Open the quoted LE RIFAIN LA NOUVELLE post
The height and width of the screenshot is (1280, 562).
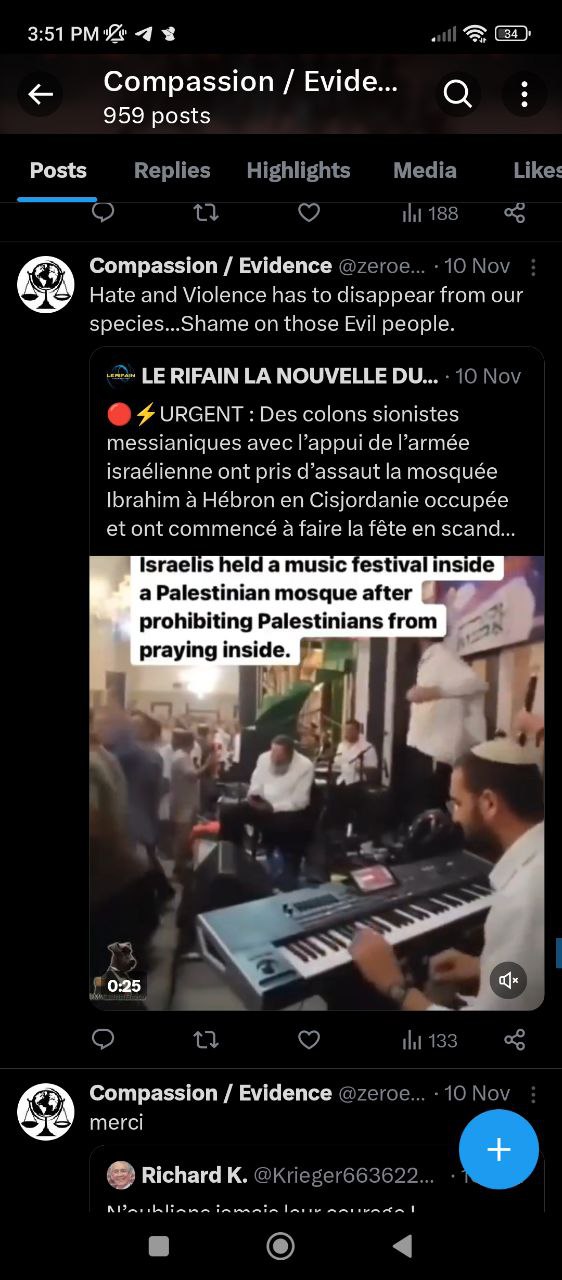click(316, 451)
